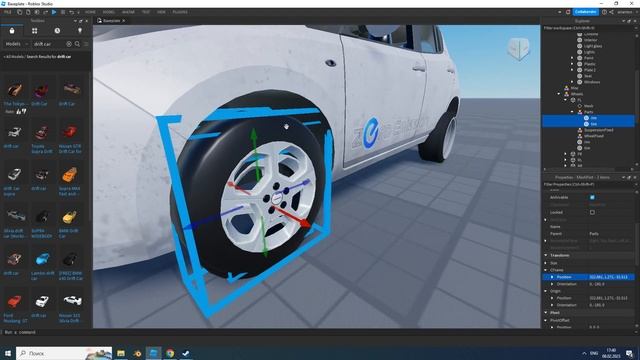
Task: Open the AVATAR ribbon tab
Action: 128,12
